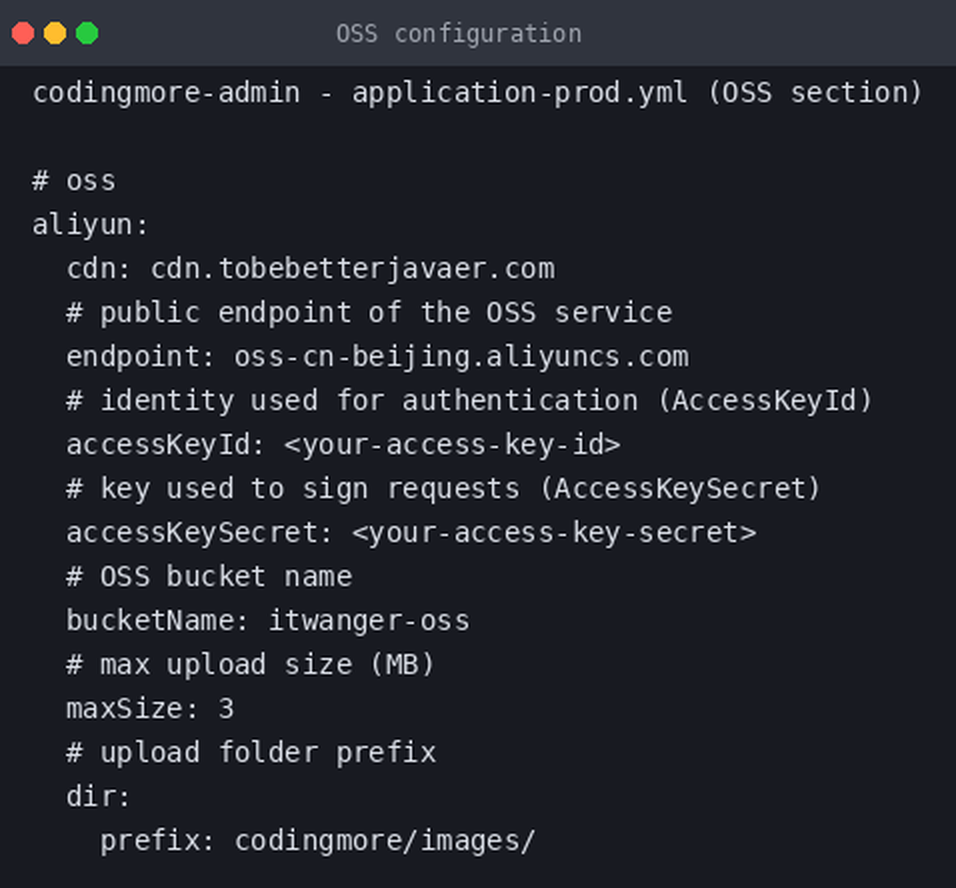Click the cdn.tobebetterjavaer.com value
This screenshot has width=956, height=888.
pyautogui.click(x=353, y=269)
